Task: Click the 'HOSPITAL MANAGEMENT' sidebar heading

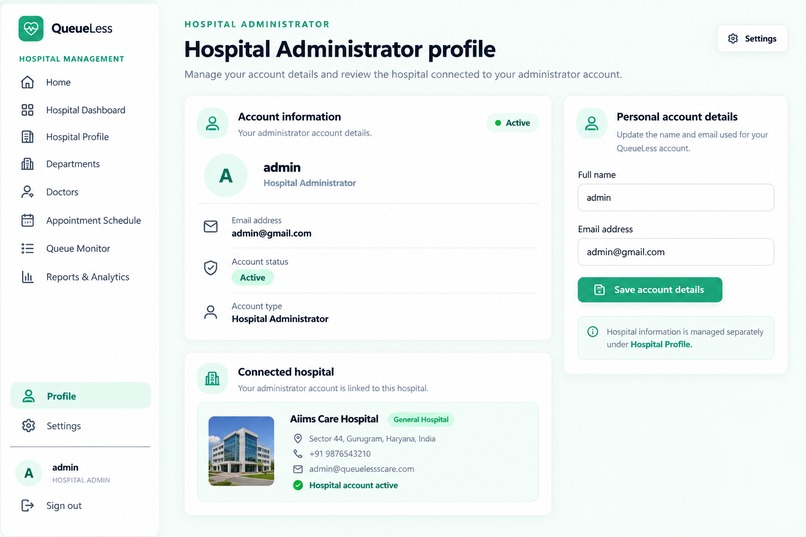Action: click(x=71, y=59)
